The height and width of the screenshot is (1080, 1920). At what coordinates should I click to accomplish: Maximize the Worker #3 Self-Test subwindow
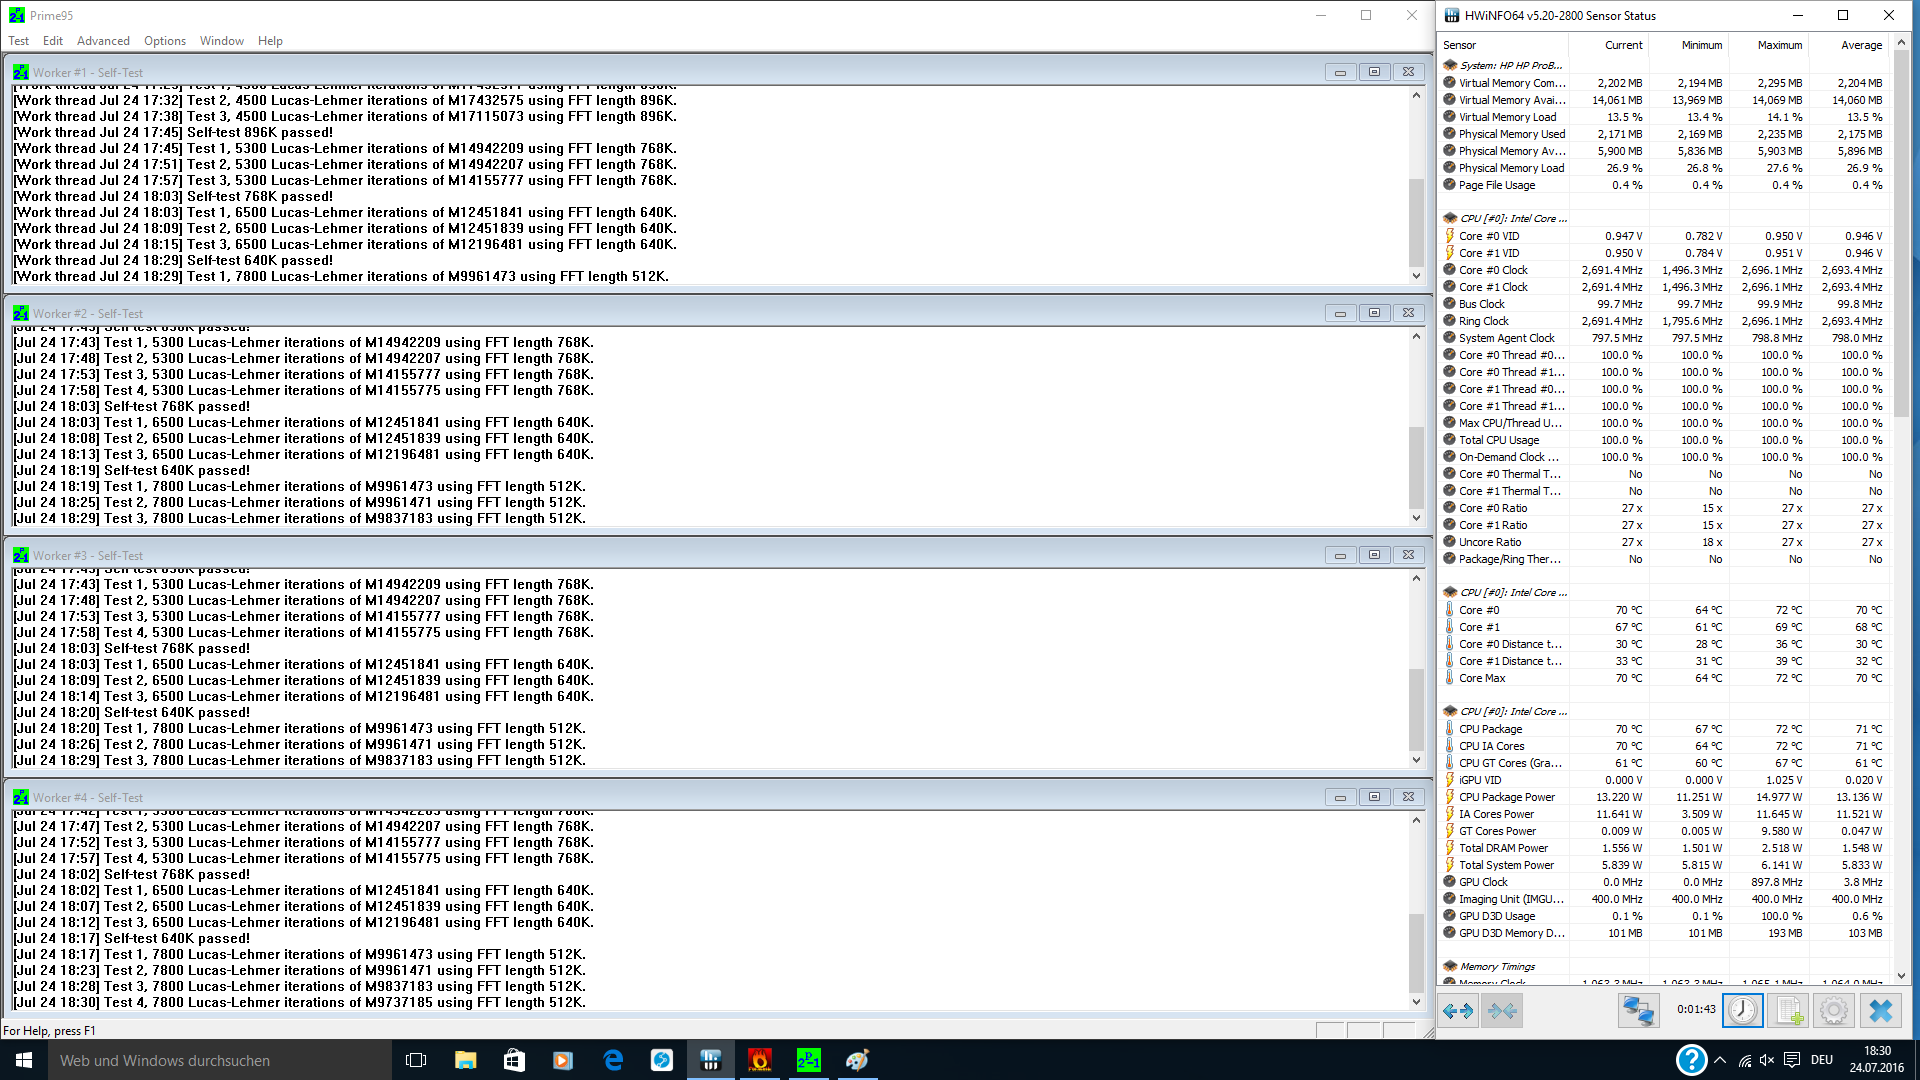[x=1374, y=555]
